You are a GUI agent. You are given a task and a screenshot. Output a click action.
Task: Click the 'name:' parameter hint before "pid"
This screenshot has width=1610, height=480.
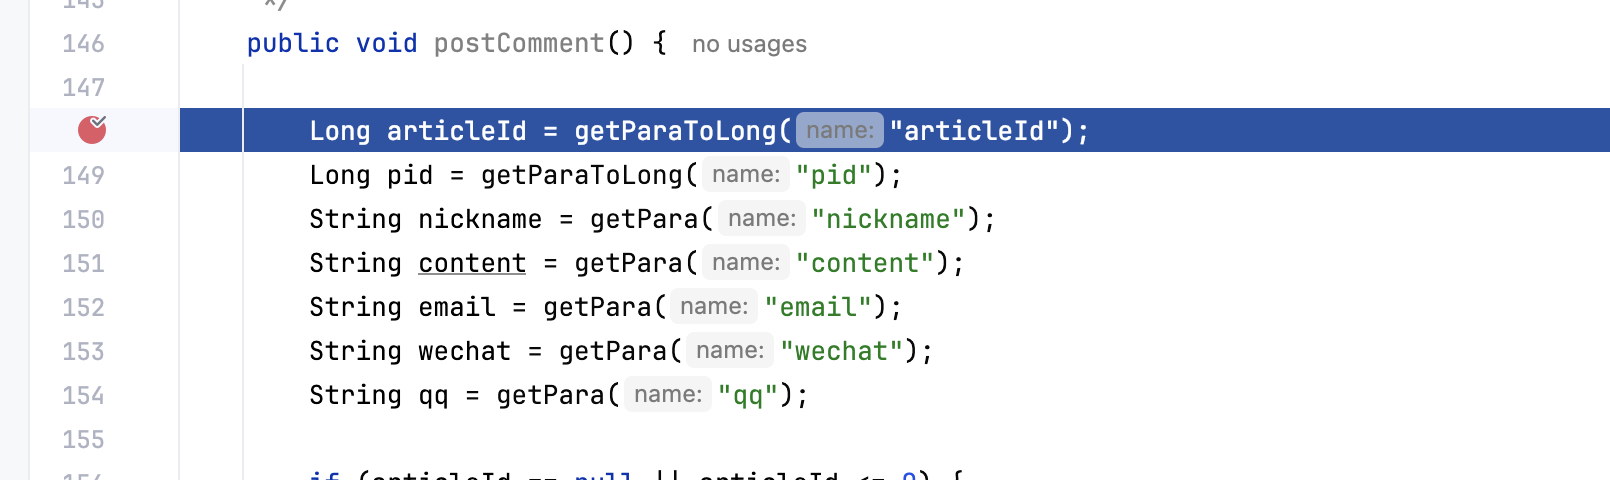tap(746, 175)
